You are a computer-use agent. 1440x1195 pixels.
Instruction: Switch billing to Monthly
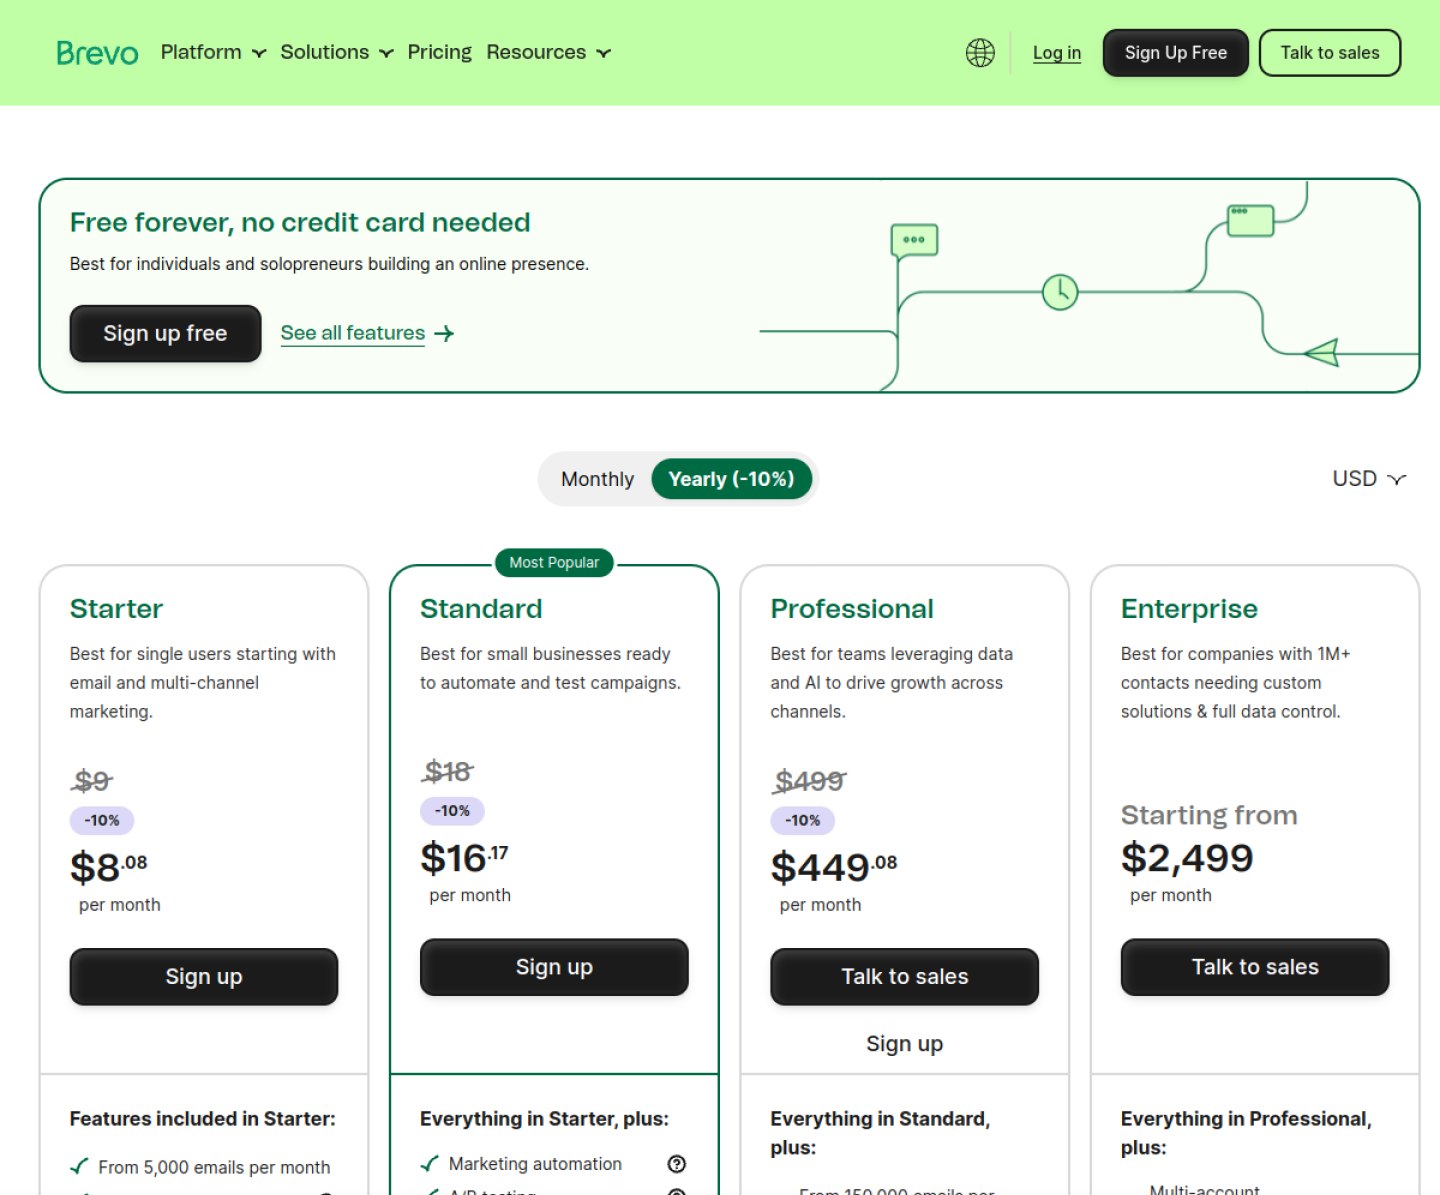[x=597, y=479]
